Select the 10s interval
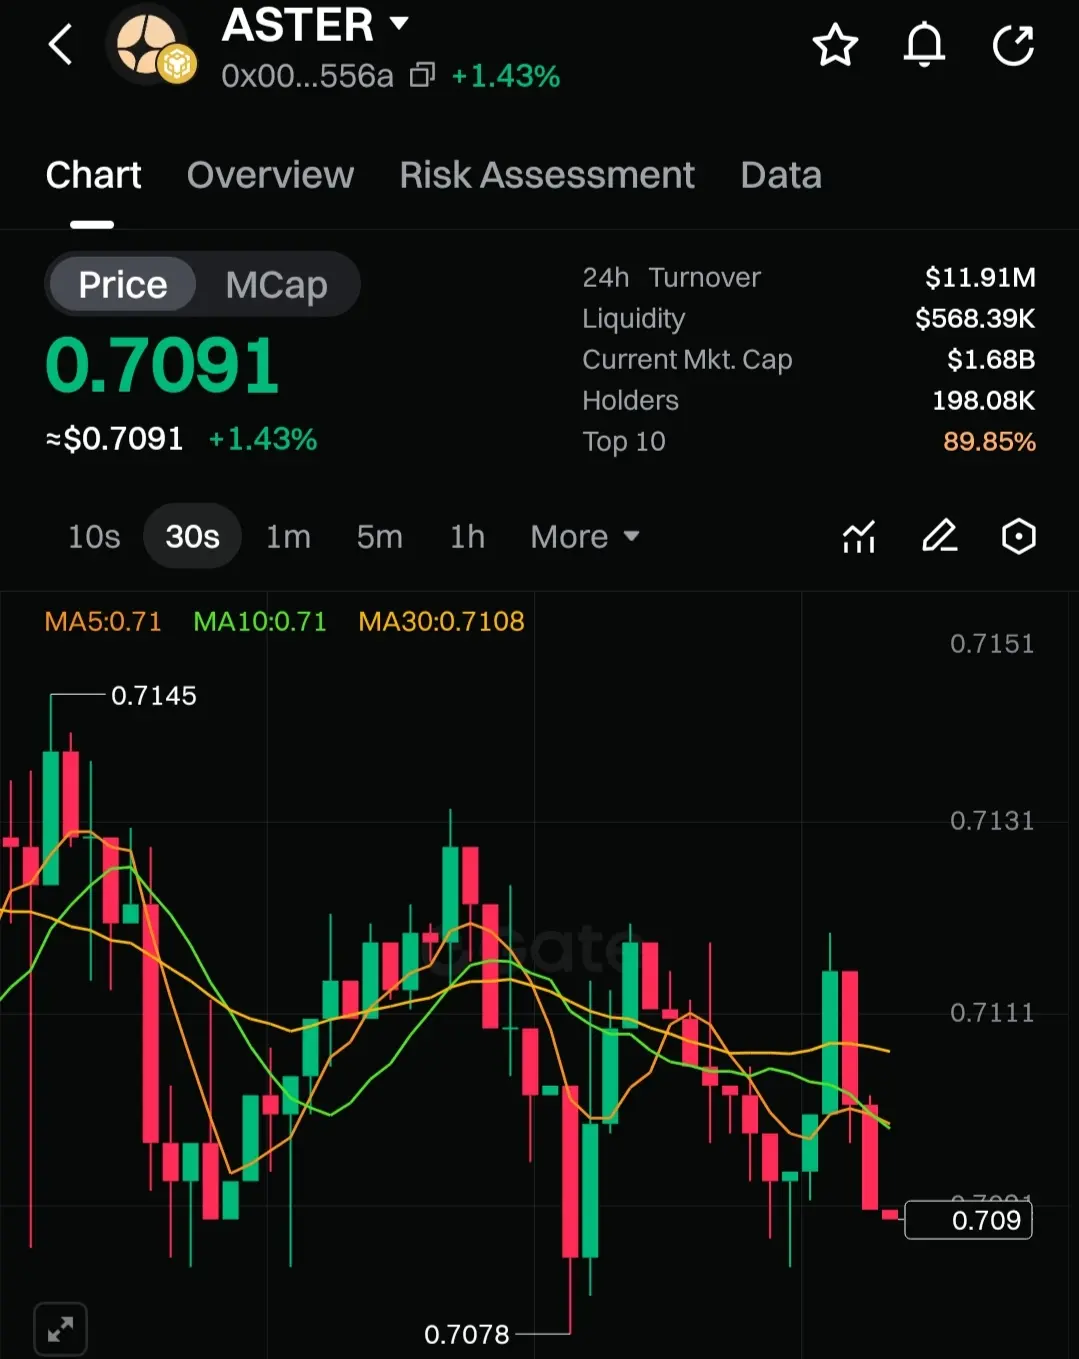1079x1359 pixels. pyautogui.click(x=94, y=537)
